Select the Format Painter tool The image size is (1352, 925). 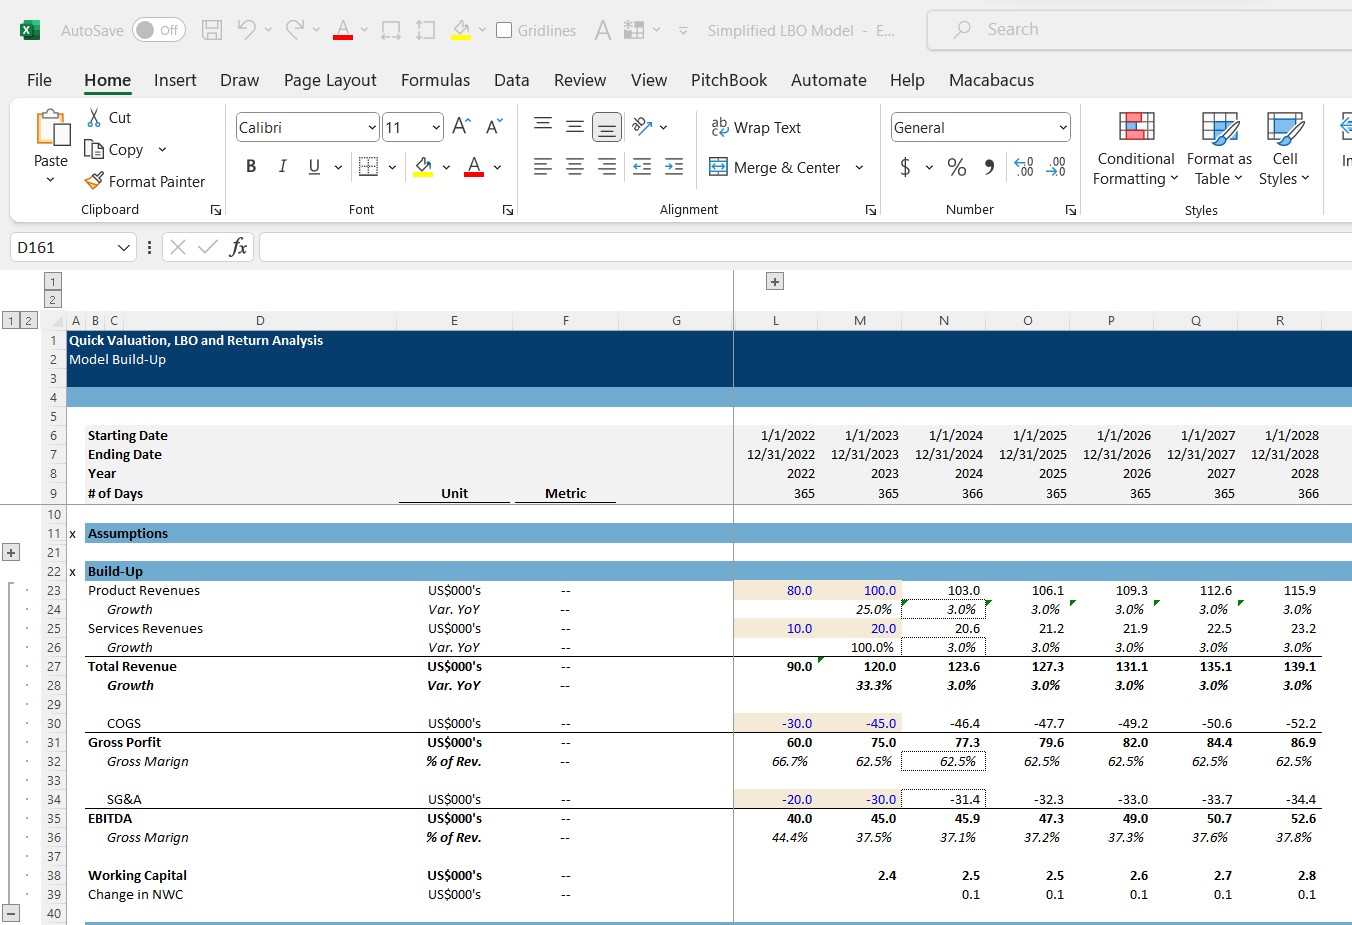[x=146, y=181]
